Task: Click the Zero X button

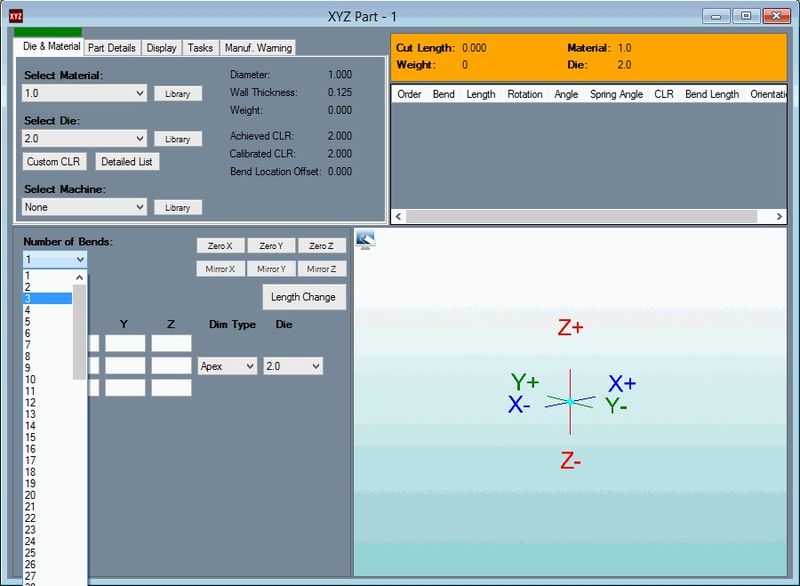Action: pyautogui.click(x=220, y=246)
